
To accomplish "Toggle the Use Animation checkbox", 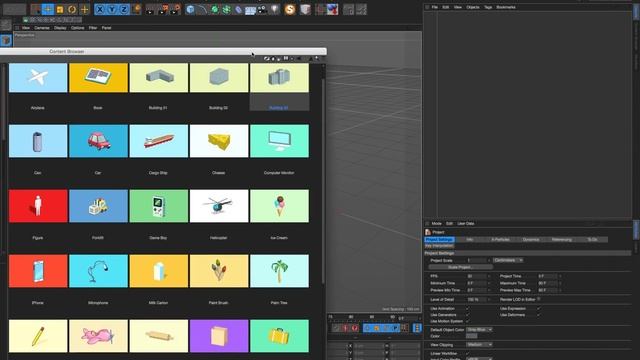I will point(468,309).
